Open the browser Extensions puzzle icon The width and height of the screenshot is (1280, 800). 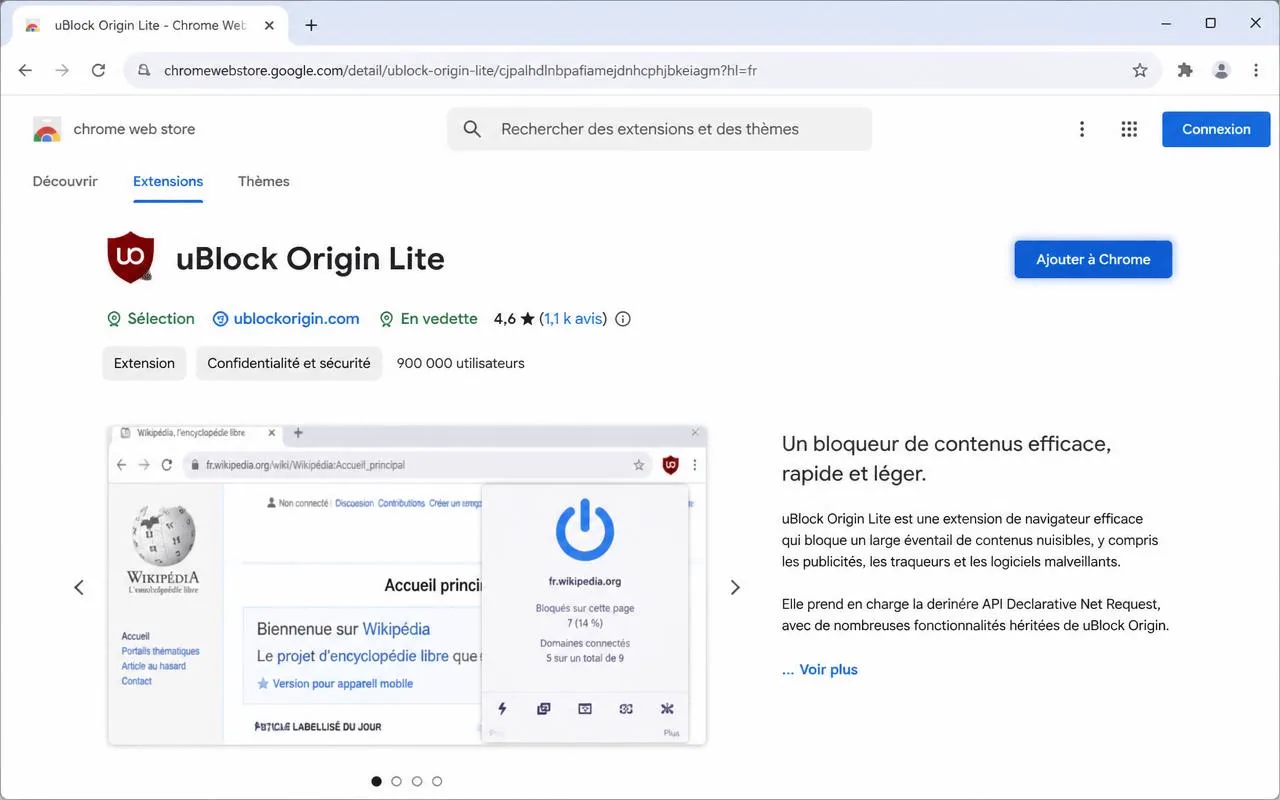point(1185,70)
